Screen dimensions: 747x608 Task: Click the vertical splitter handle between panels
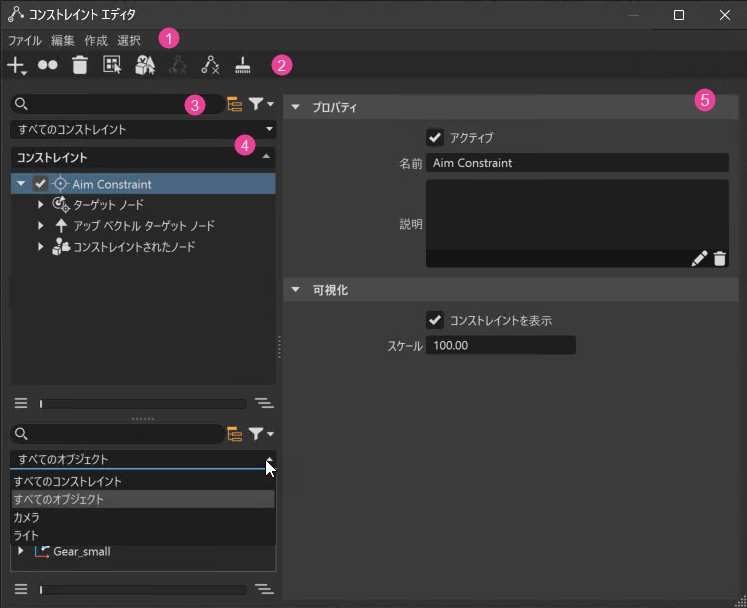click(x=279, y=347)
